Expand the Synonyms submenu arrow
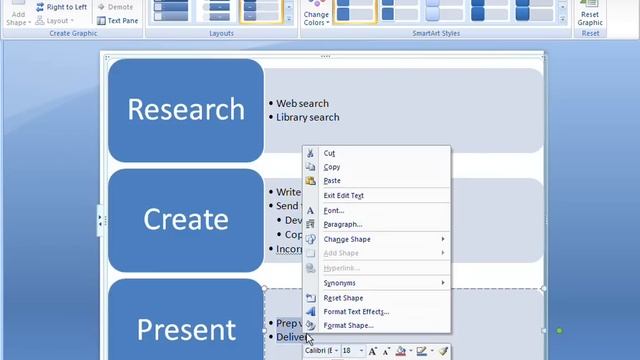The image size is (640, 360). (x=443, y=283)
